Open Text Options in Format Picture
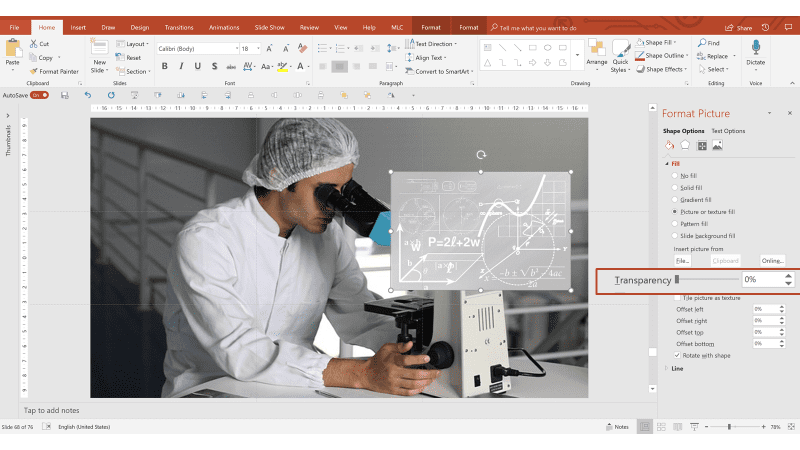Image resolution: width=800 pixels, height=450 pixels. (x=728, y=131)
